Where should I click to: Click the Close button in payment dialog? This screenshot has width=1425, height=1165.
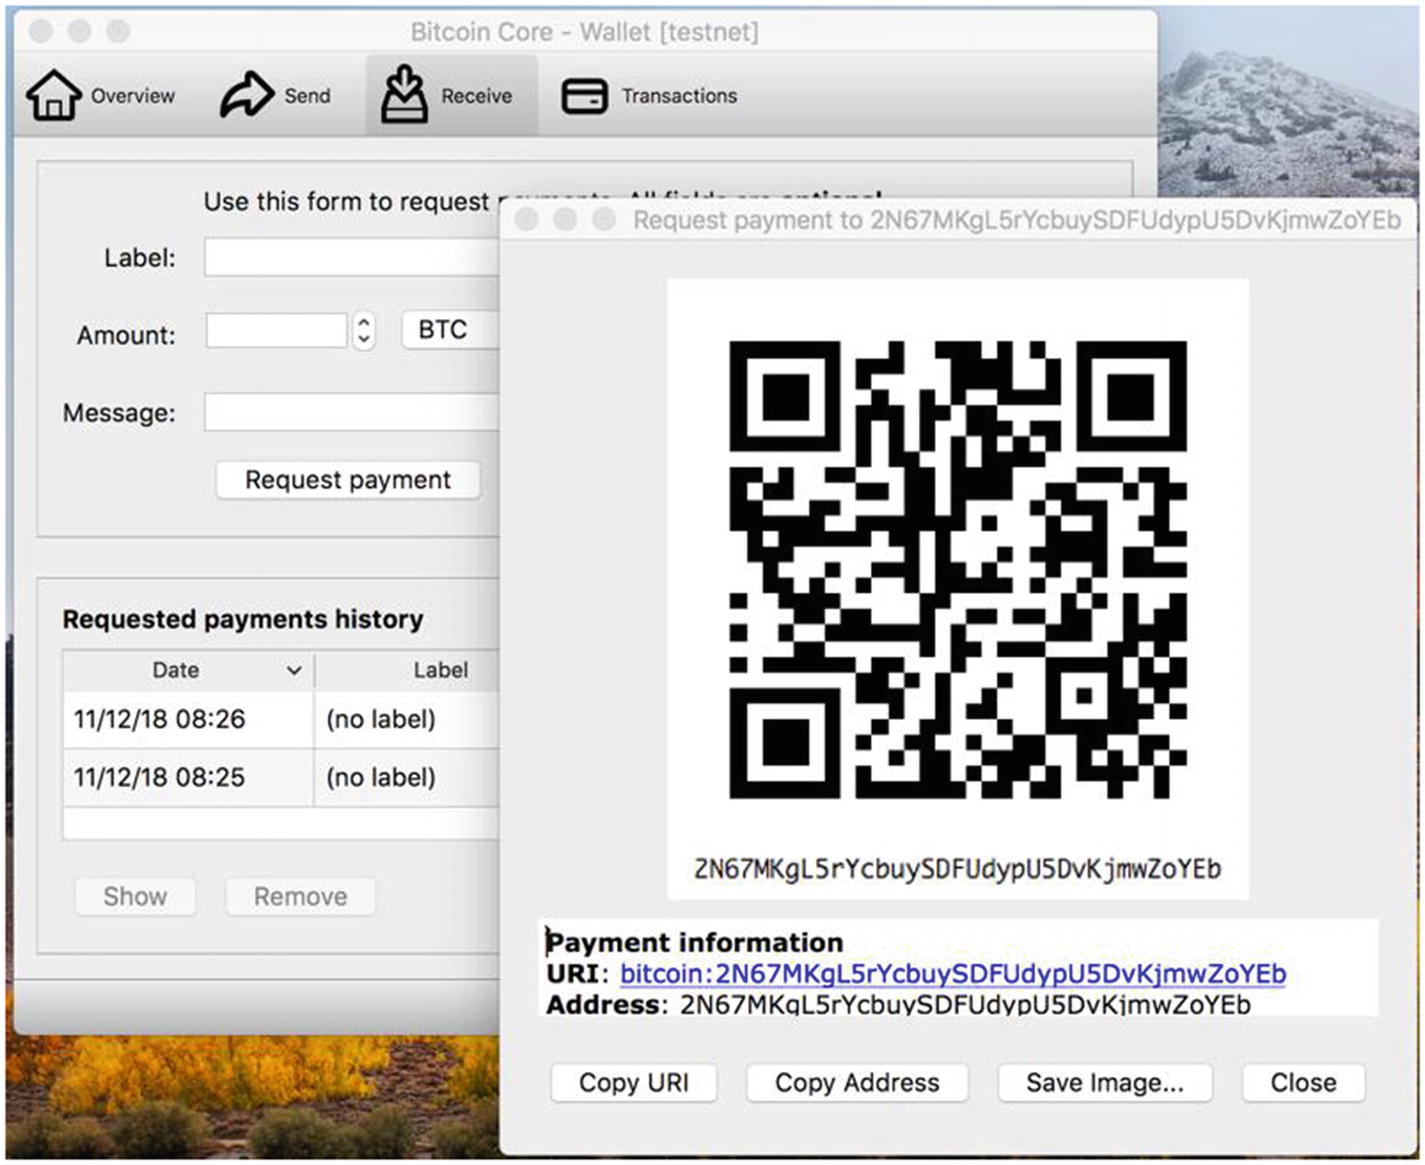click(1303, 1083)
